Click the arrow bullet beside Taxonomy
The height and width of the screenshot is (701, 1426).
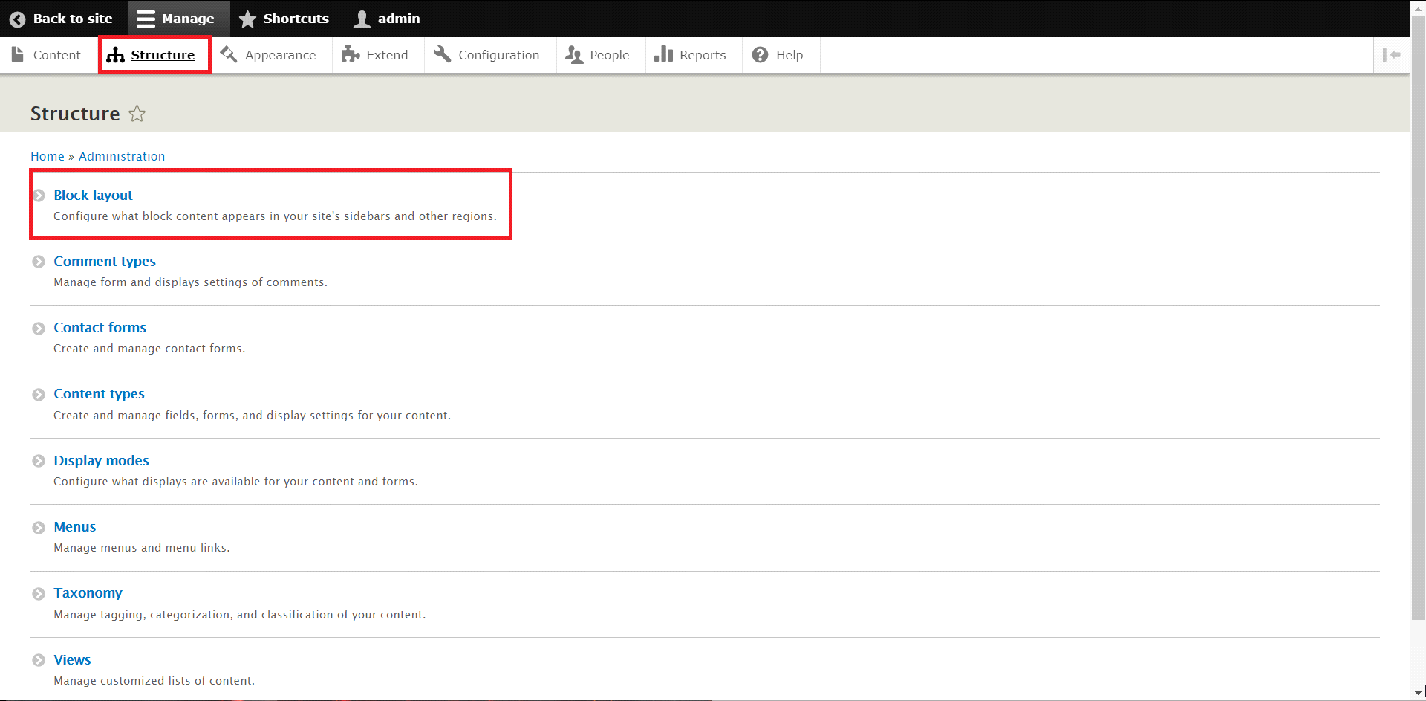38,594
